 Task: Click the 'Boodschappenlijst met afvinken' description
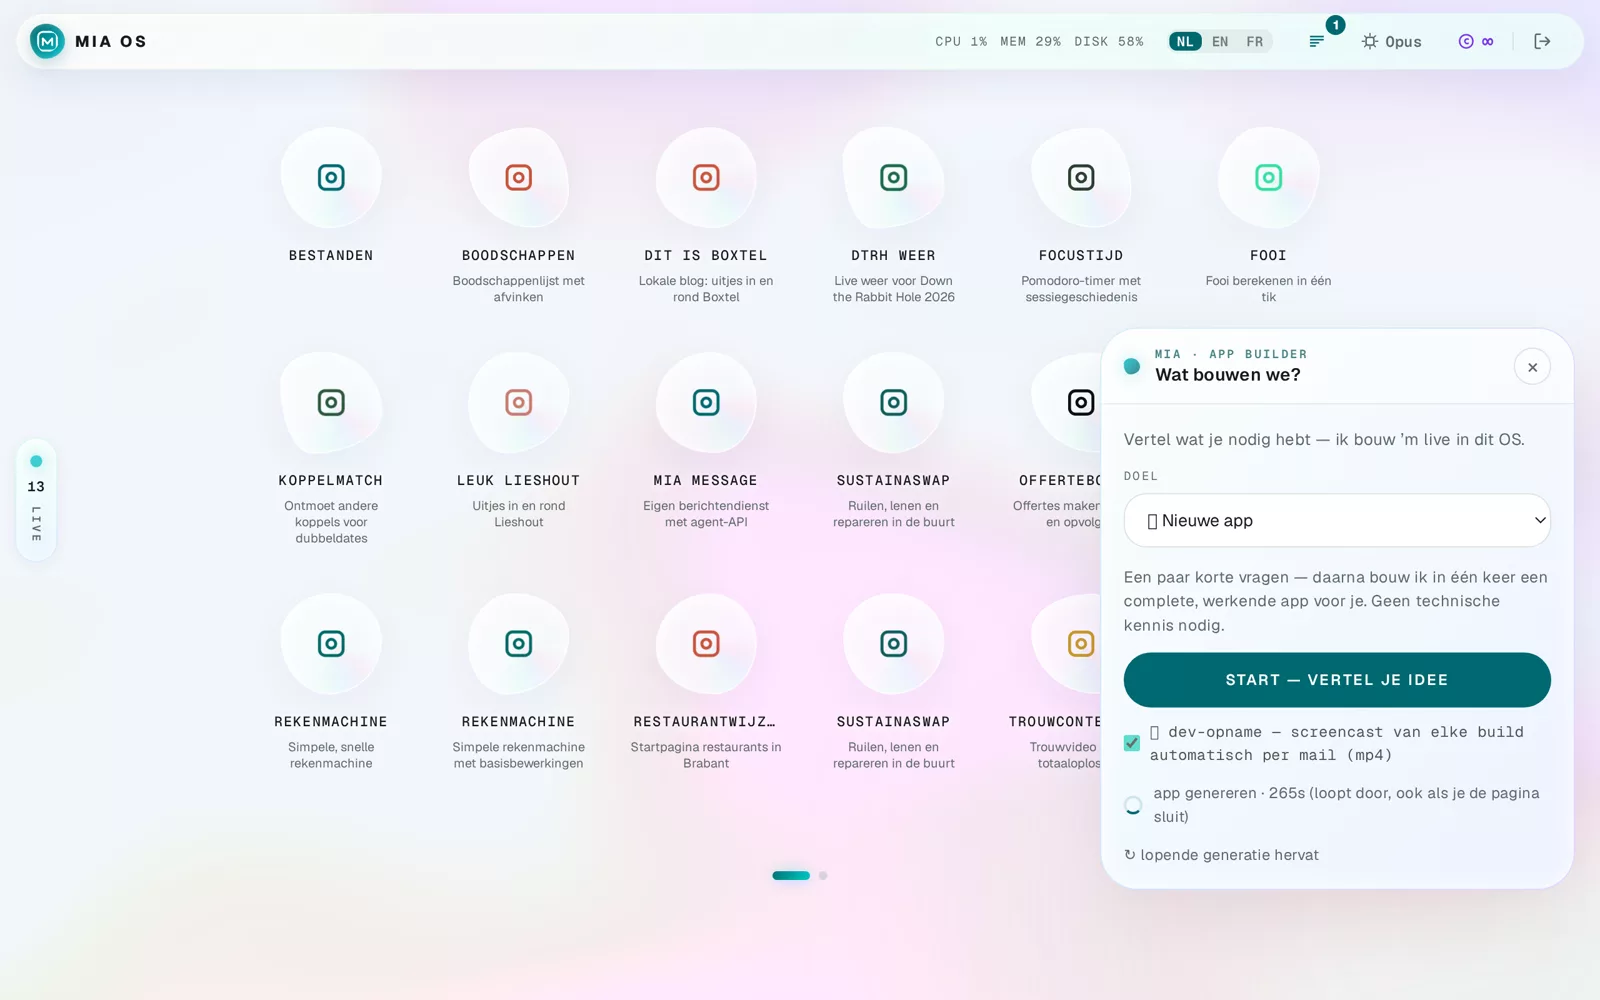point(518,289)
